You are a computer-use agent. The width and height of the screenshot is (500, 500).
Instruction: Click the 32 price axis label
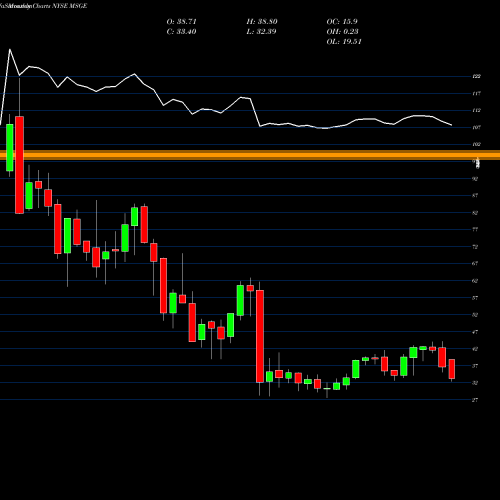pyautogui.click(x=475, y=383)
